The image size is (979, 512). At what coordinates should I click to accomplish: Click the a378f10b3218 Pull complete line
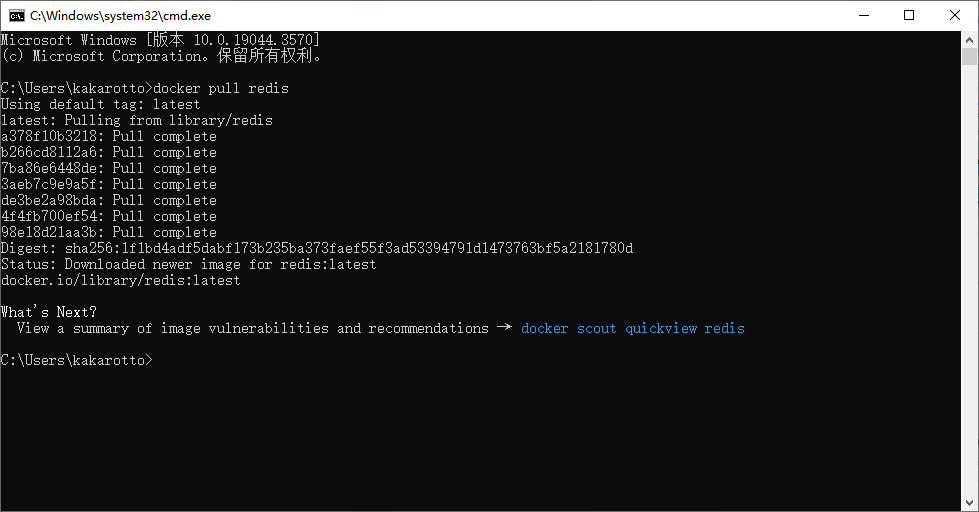tap(108, 136)
